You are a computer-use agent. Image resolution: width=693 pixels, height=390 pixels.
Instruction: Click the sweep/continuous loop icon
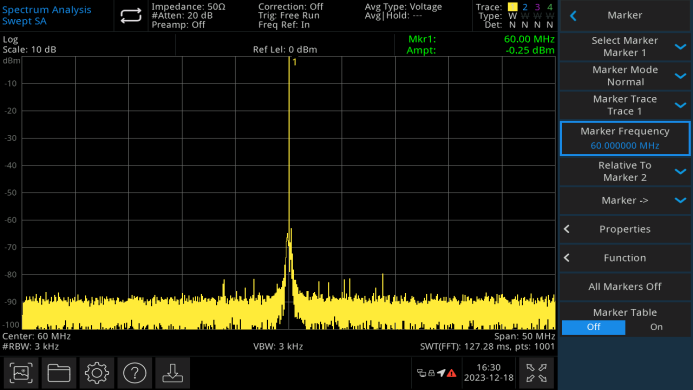[x=131, y=16]
